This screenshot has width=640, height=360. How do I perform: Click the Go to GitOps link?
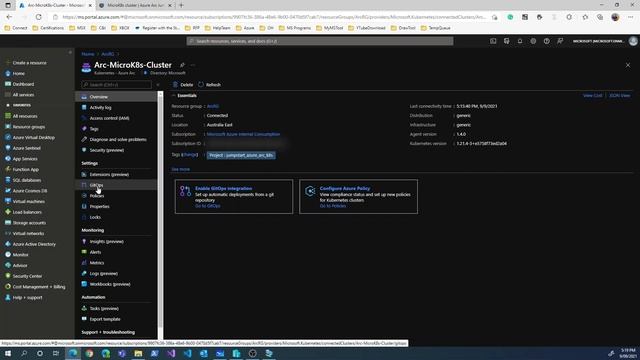point(207,206)
